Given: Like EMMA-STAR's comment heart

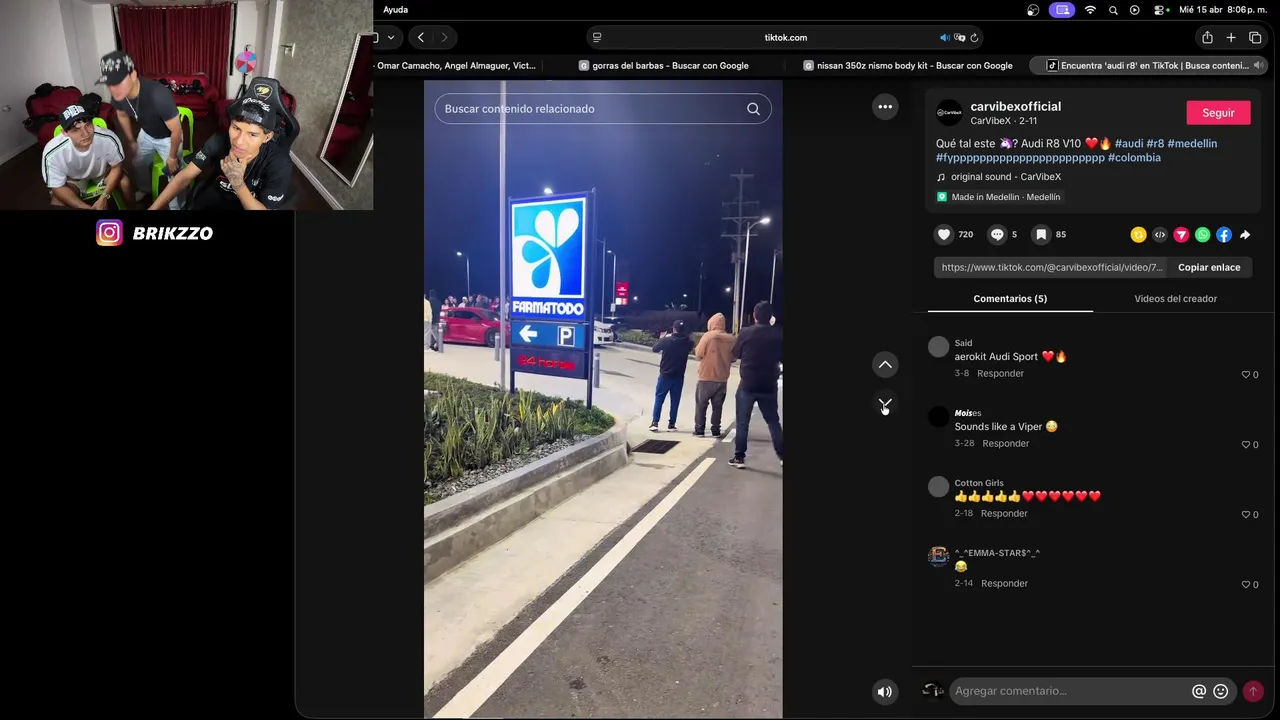Looking at the screenshot, I should click(1246, 584).
